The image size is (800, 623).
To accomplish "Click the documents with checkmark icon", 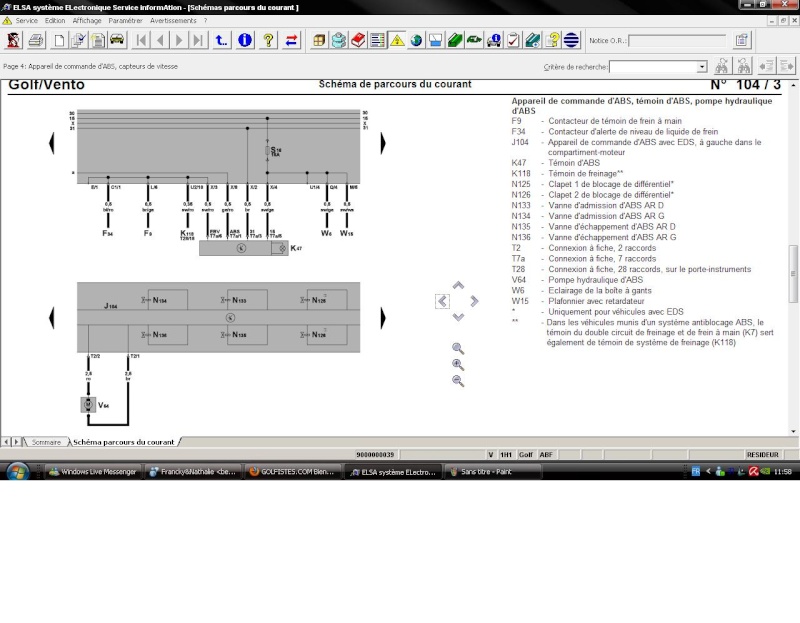I will (78, 40).
